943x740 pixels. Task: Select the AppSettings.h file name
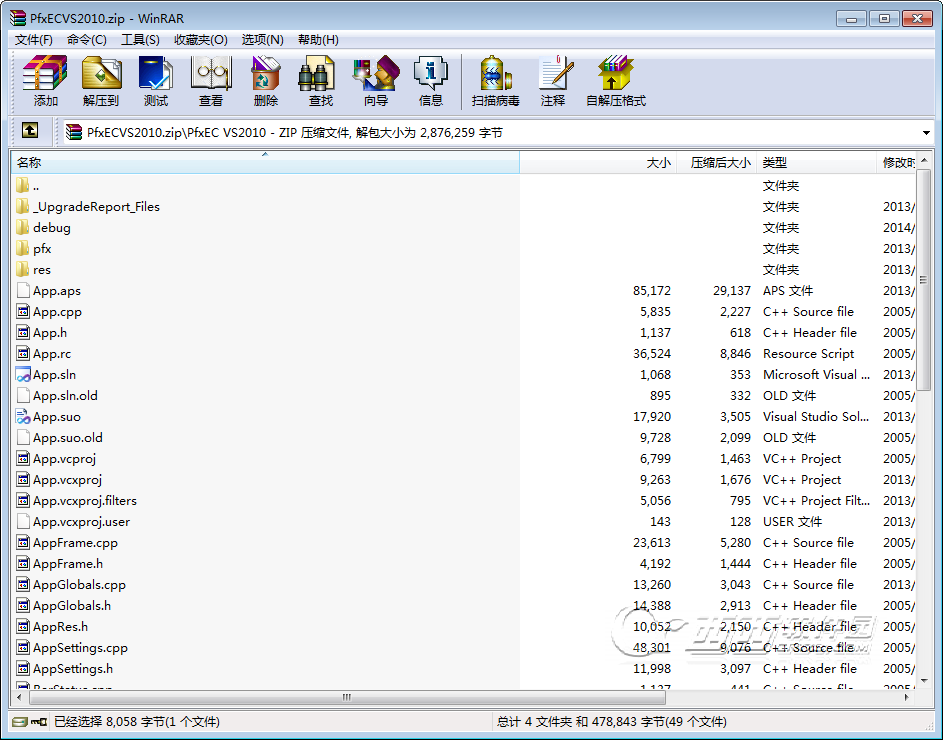73,669
